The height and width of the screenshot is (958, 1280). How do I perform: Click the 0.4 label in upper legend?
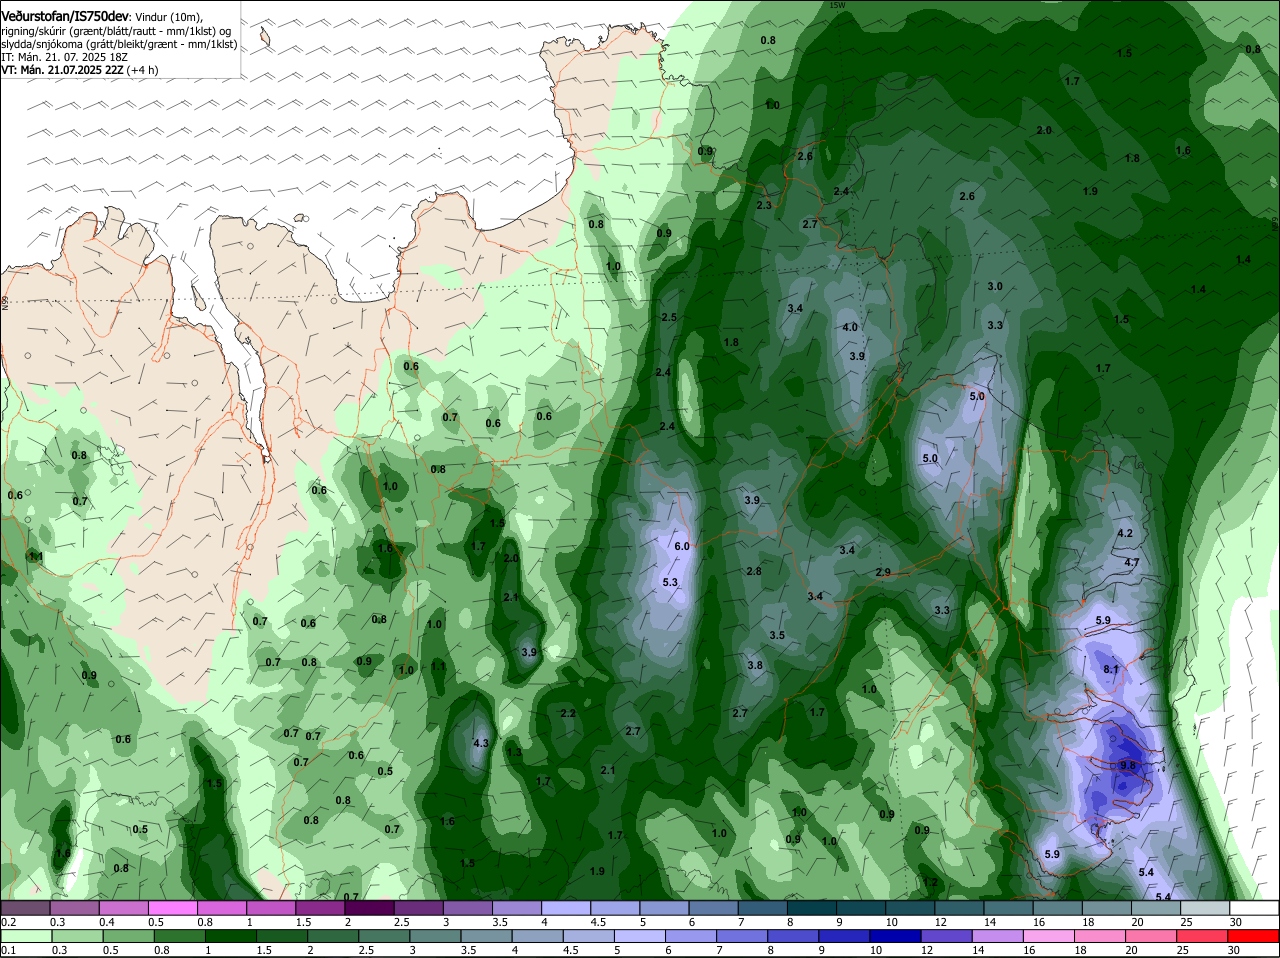107,921
